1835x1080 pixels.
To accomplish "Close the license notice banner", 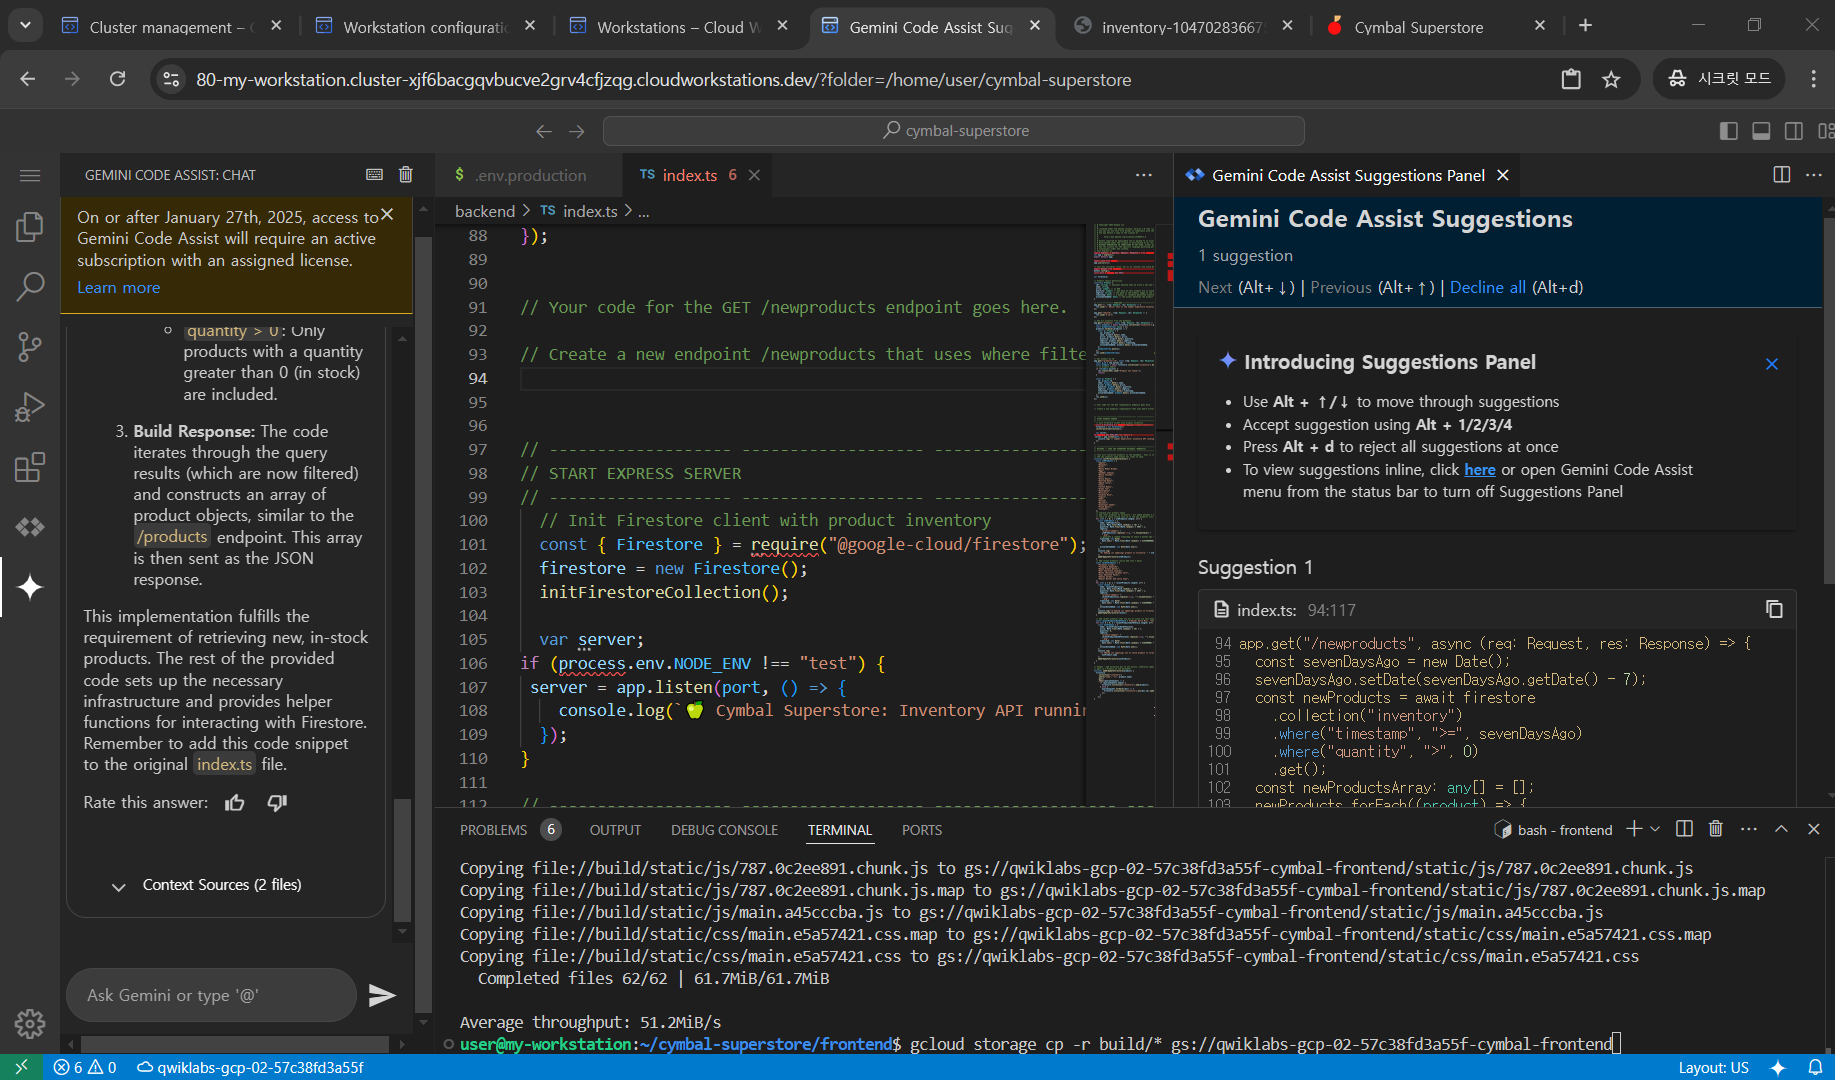I will pos(388,215).
